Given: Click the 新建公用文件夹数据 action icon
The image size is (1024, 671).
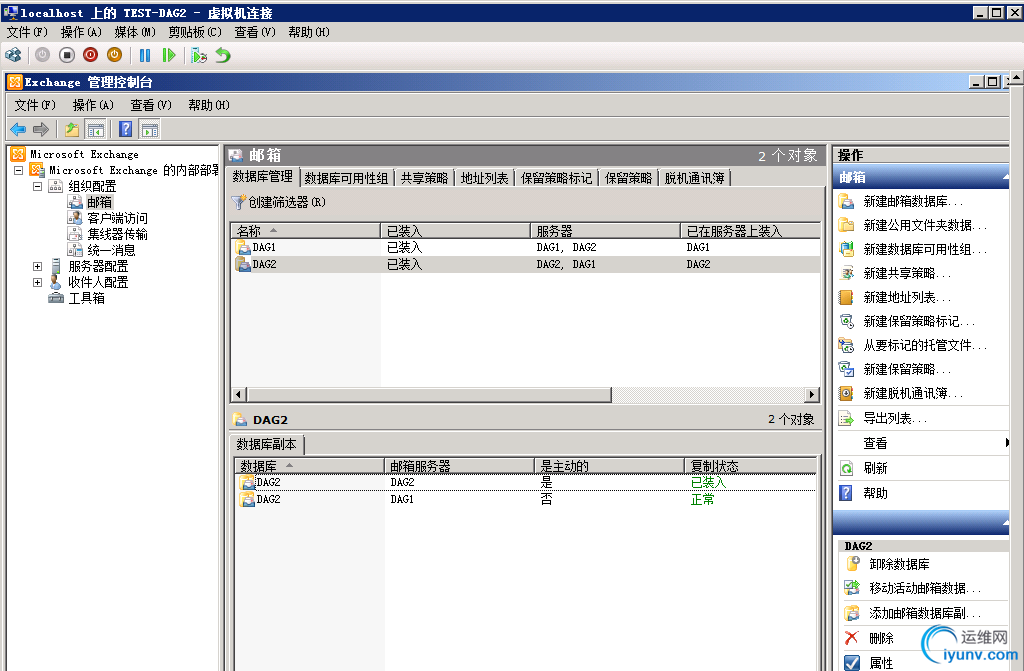Looking at the screenshot, I should [846, 225].
